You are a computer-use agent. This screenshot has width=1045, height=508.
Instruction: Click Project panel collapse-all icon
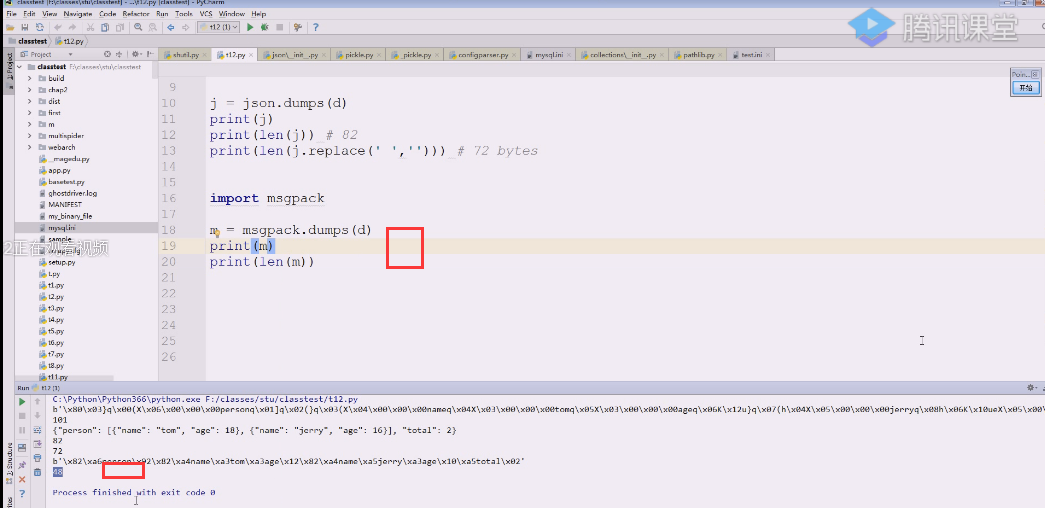(119, 54)
